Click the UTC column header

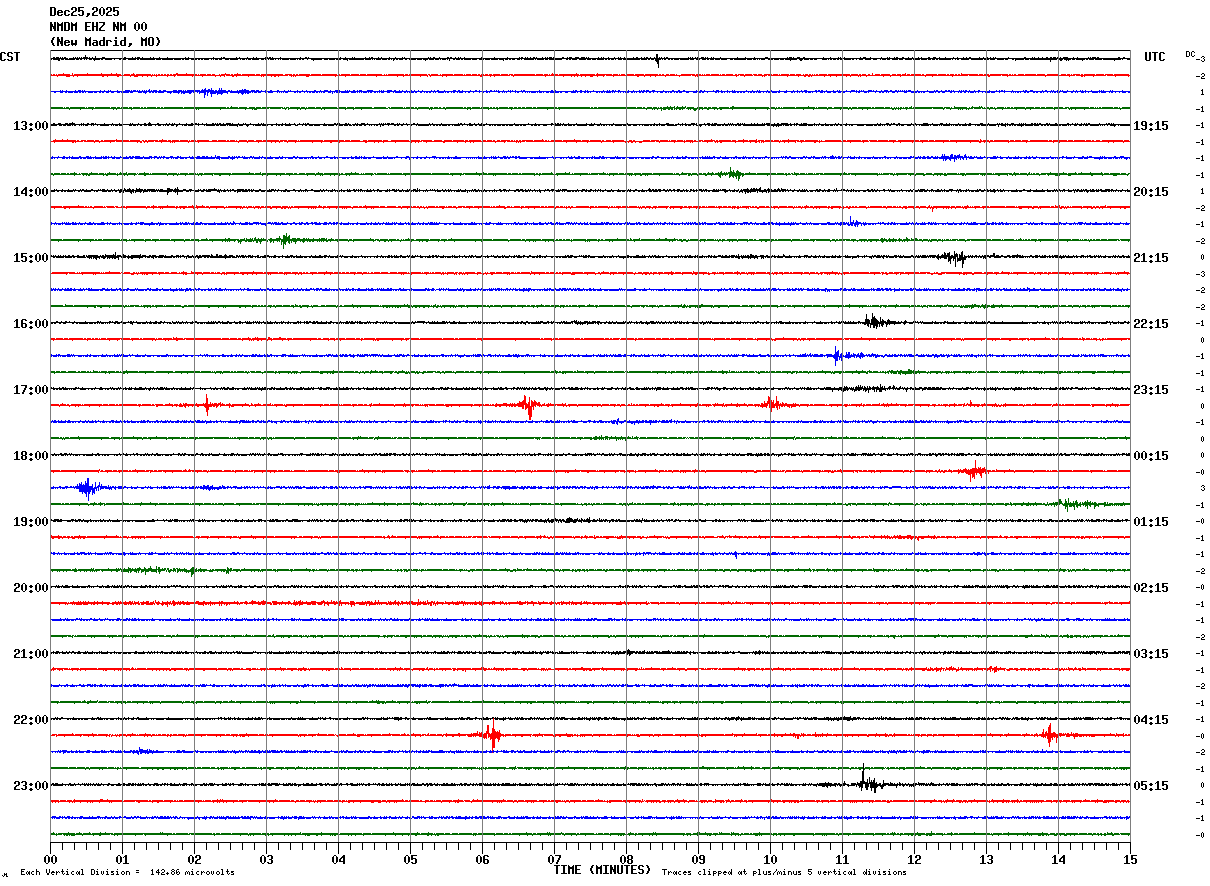1155,57
